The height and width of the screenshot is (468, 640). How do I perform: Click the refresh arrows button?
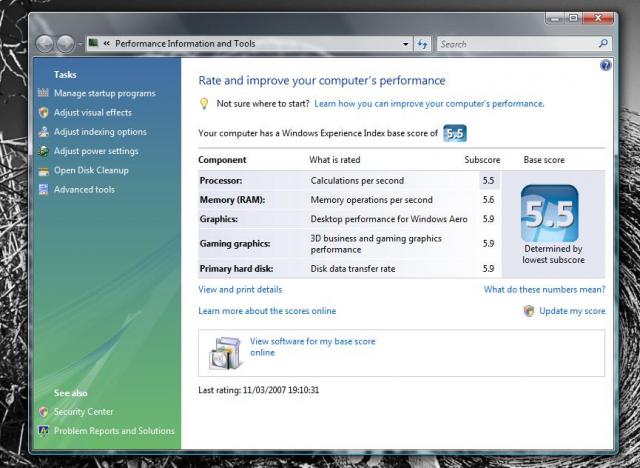pos(422,44)
